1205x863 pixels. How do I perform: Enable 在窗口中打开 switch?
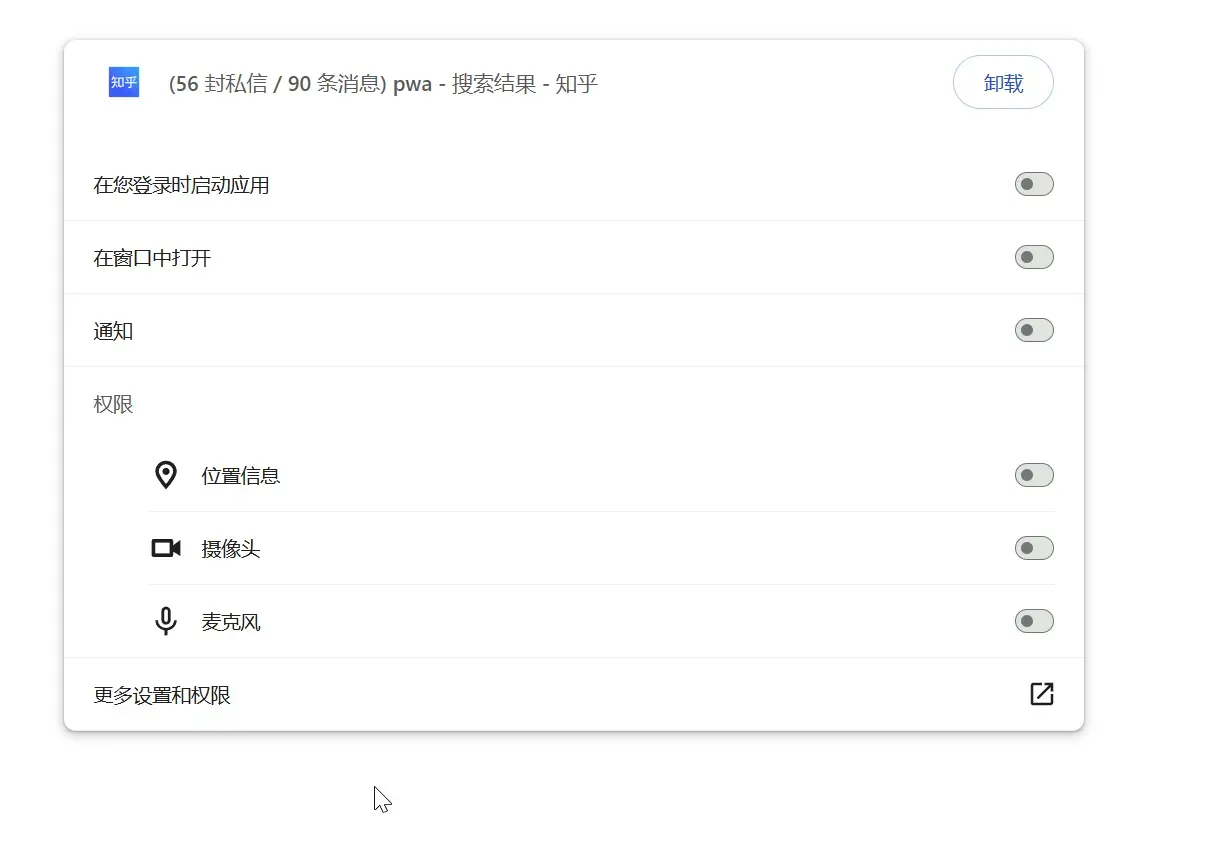coord(1034,257)
